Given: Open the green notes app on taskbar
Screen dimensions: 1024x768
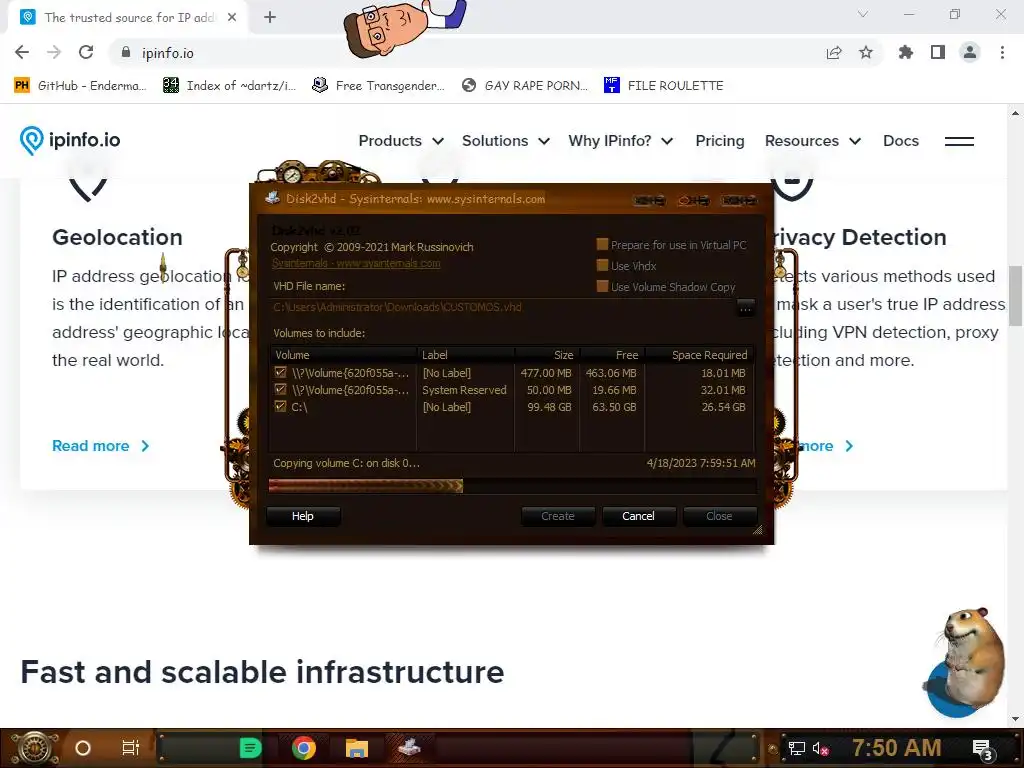Looking at the screenshot, I should [250, 748].
